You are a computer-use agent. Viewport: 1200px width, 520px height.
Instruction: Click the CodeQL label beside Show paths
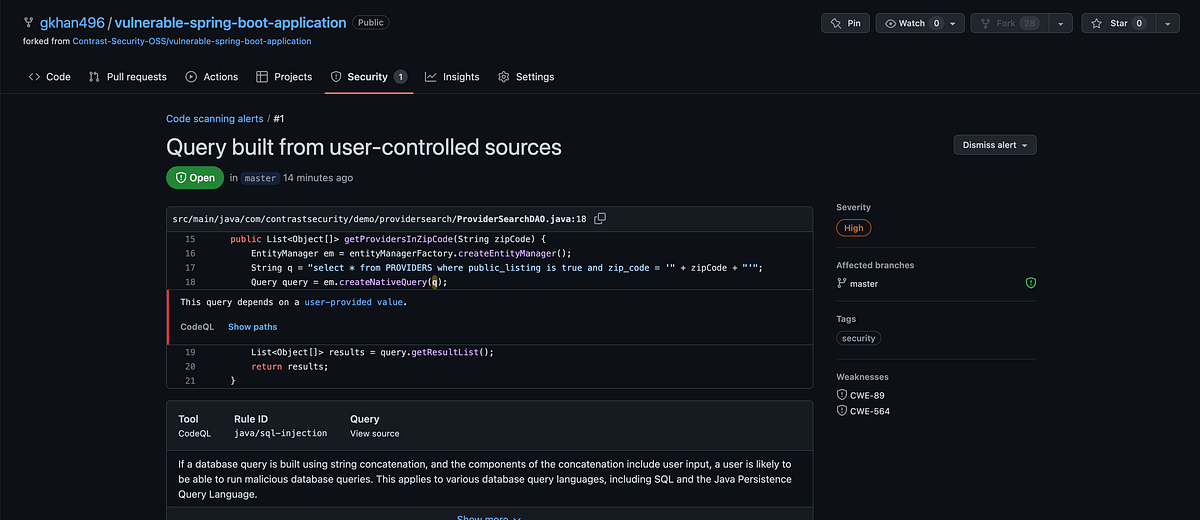[x=196, y=327]
